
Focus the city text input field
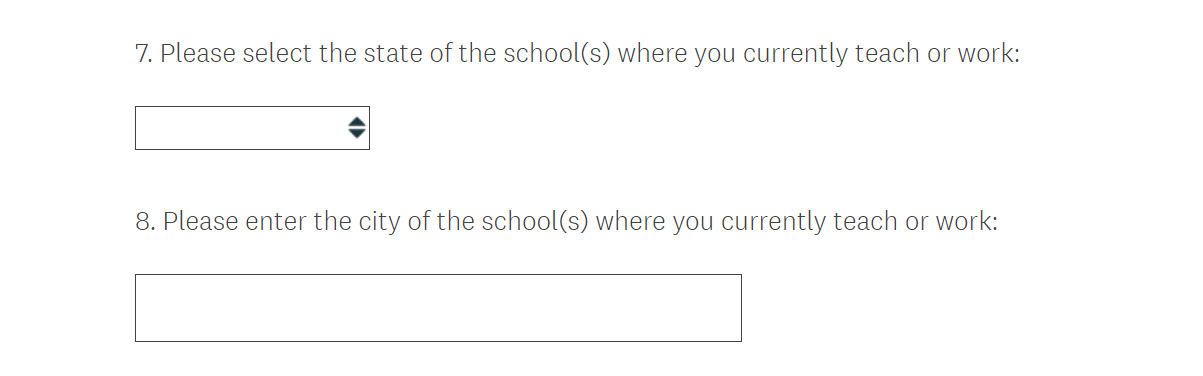(x=438, y=308)
